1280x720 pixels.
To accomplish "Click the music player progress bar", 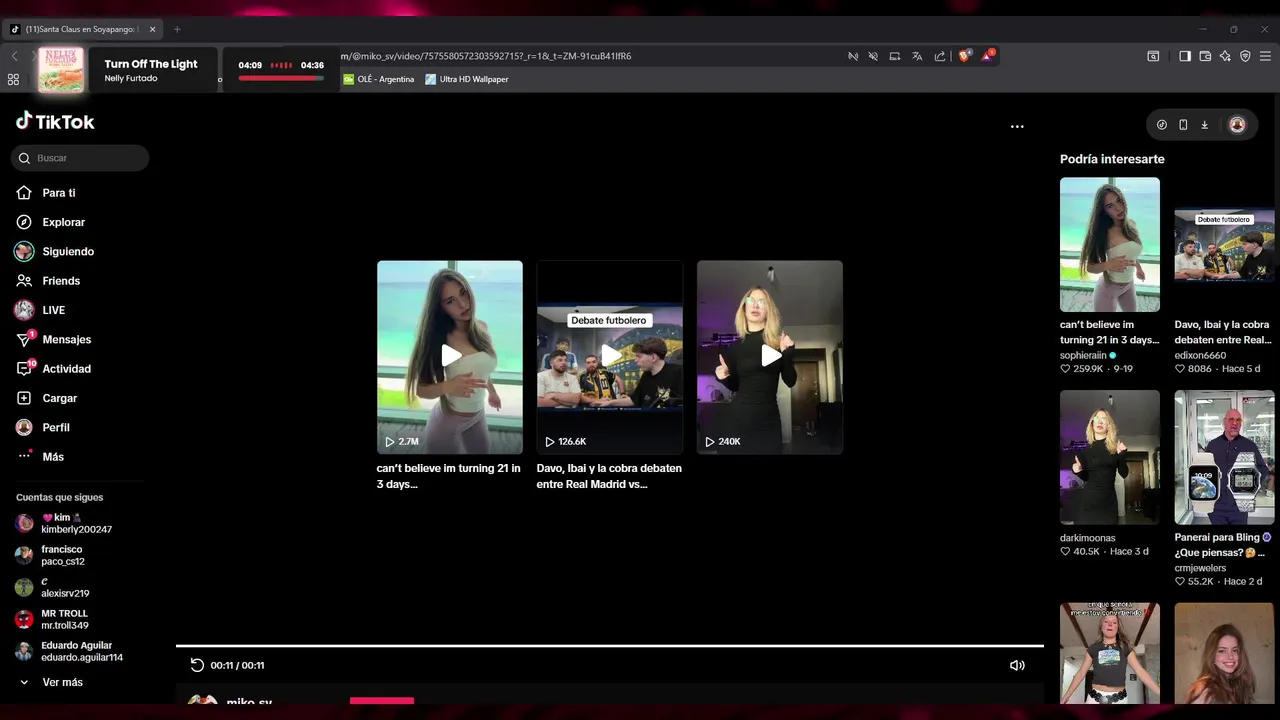I will (x=281, y=78).
